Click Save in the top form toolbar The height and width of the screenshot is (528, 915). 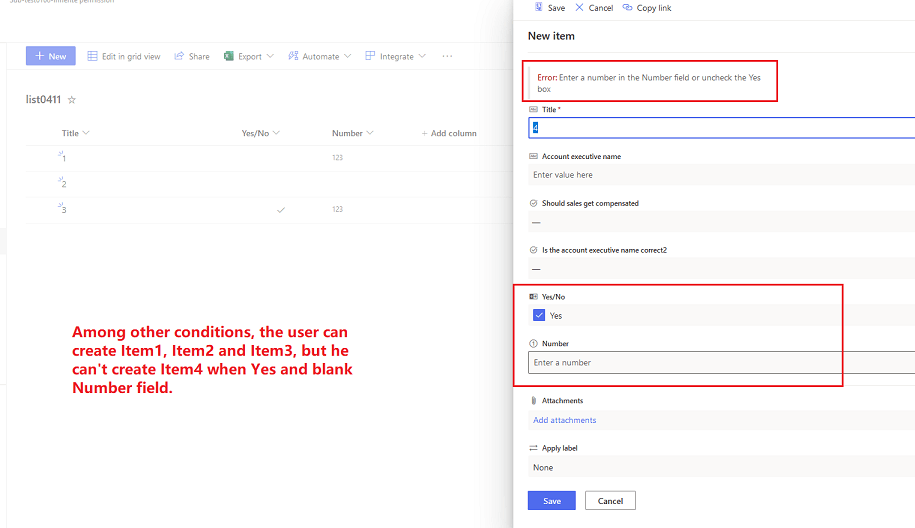click(550, 8)
